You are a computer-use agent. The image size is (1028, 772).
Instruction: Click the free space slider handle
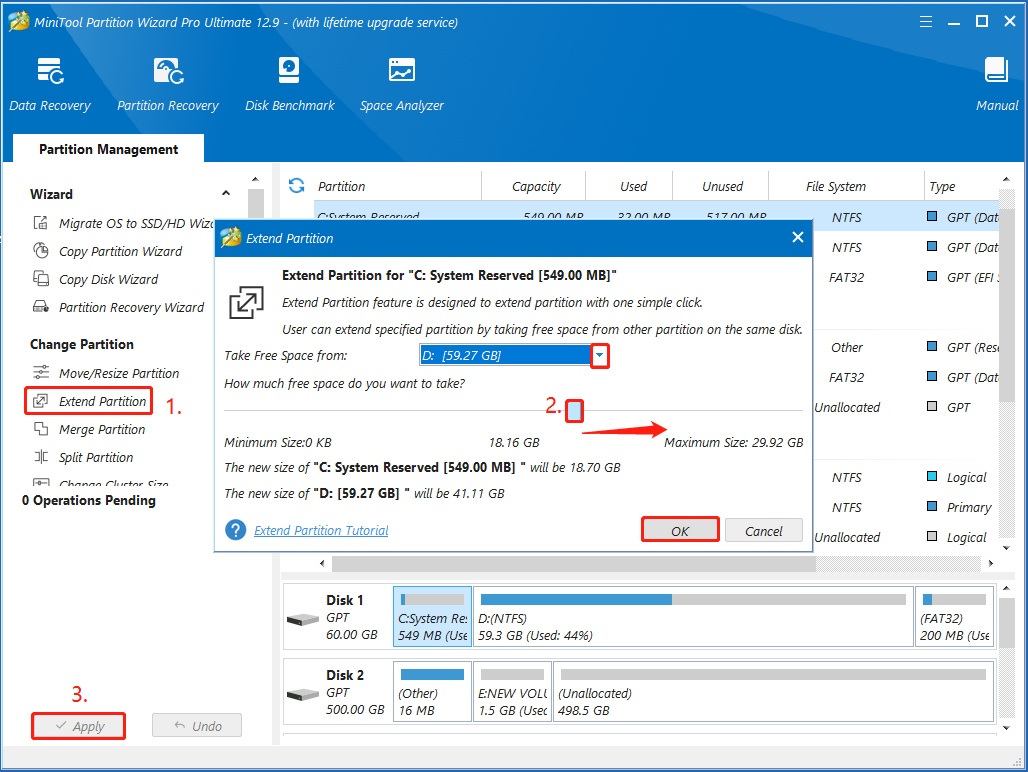574,411
